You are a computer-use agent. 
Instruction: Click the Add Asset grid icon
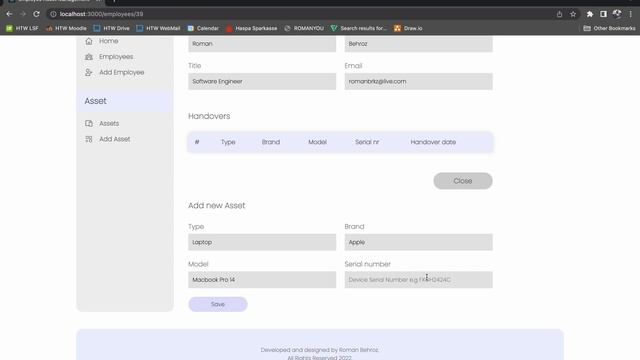89,139
